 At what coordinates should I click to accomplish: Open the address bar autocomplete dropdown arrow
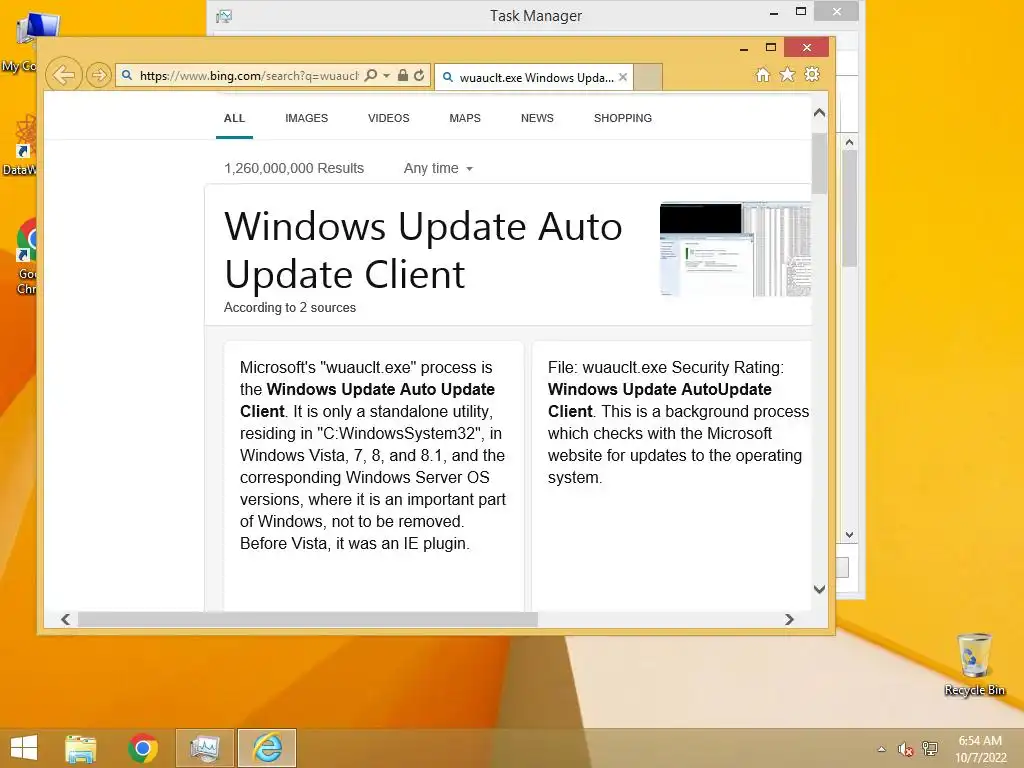[x=387, y=76]
